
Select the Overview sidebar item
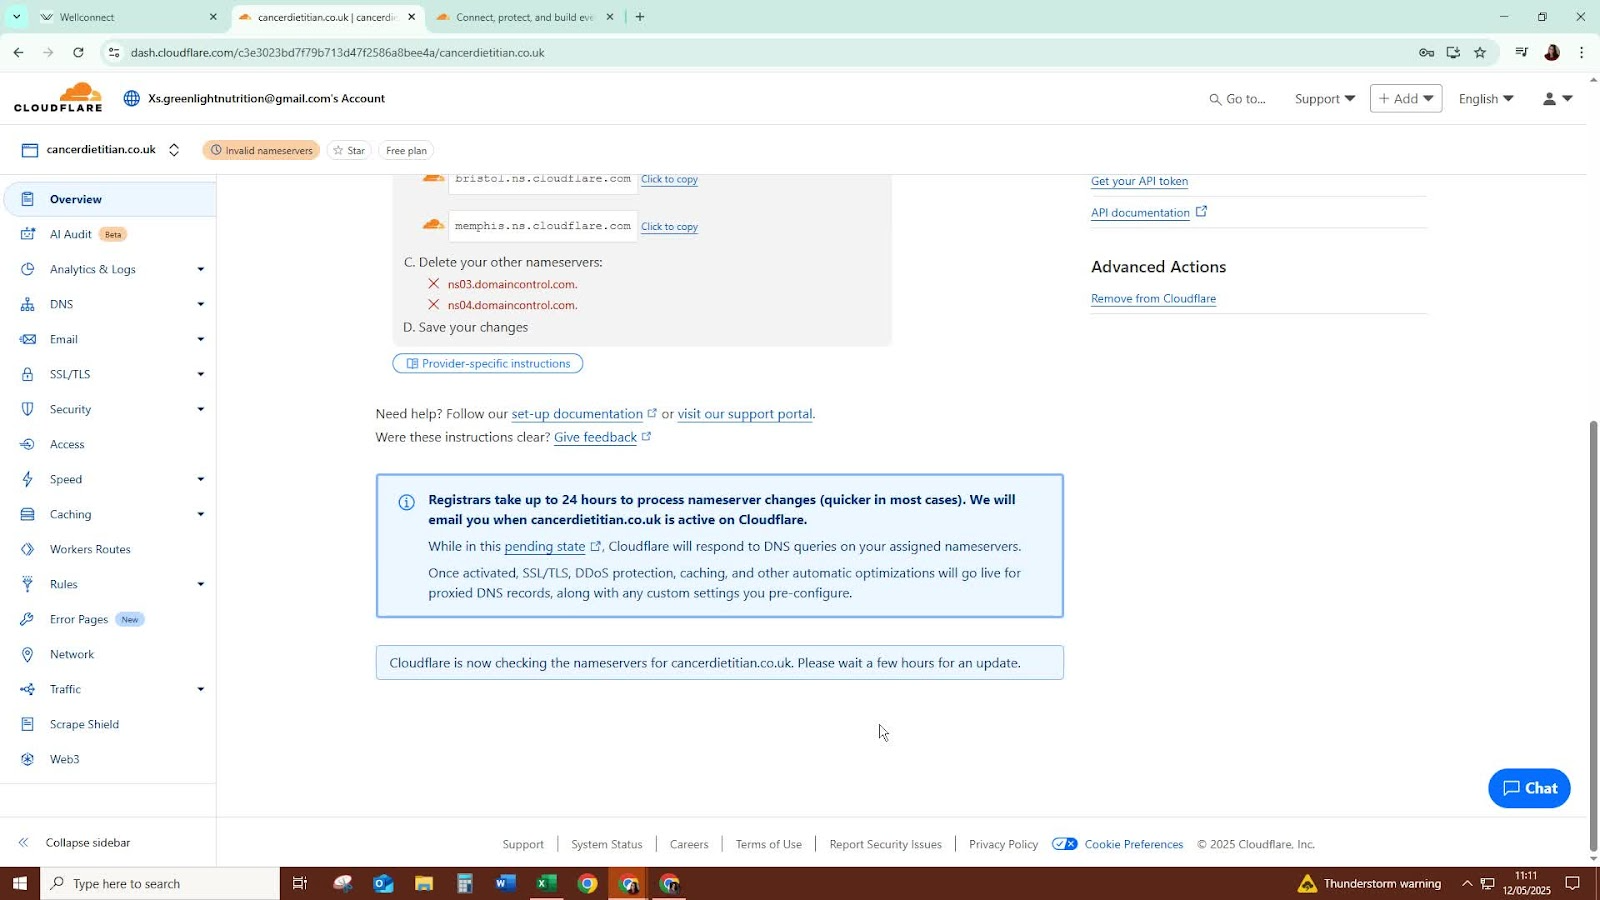[110, 199]
